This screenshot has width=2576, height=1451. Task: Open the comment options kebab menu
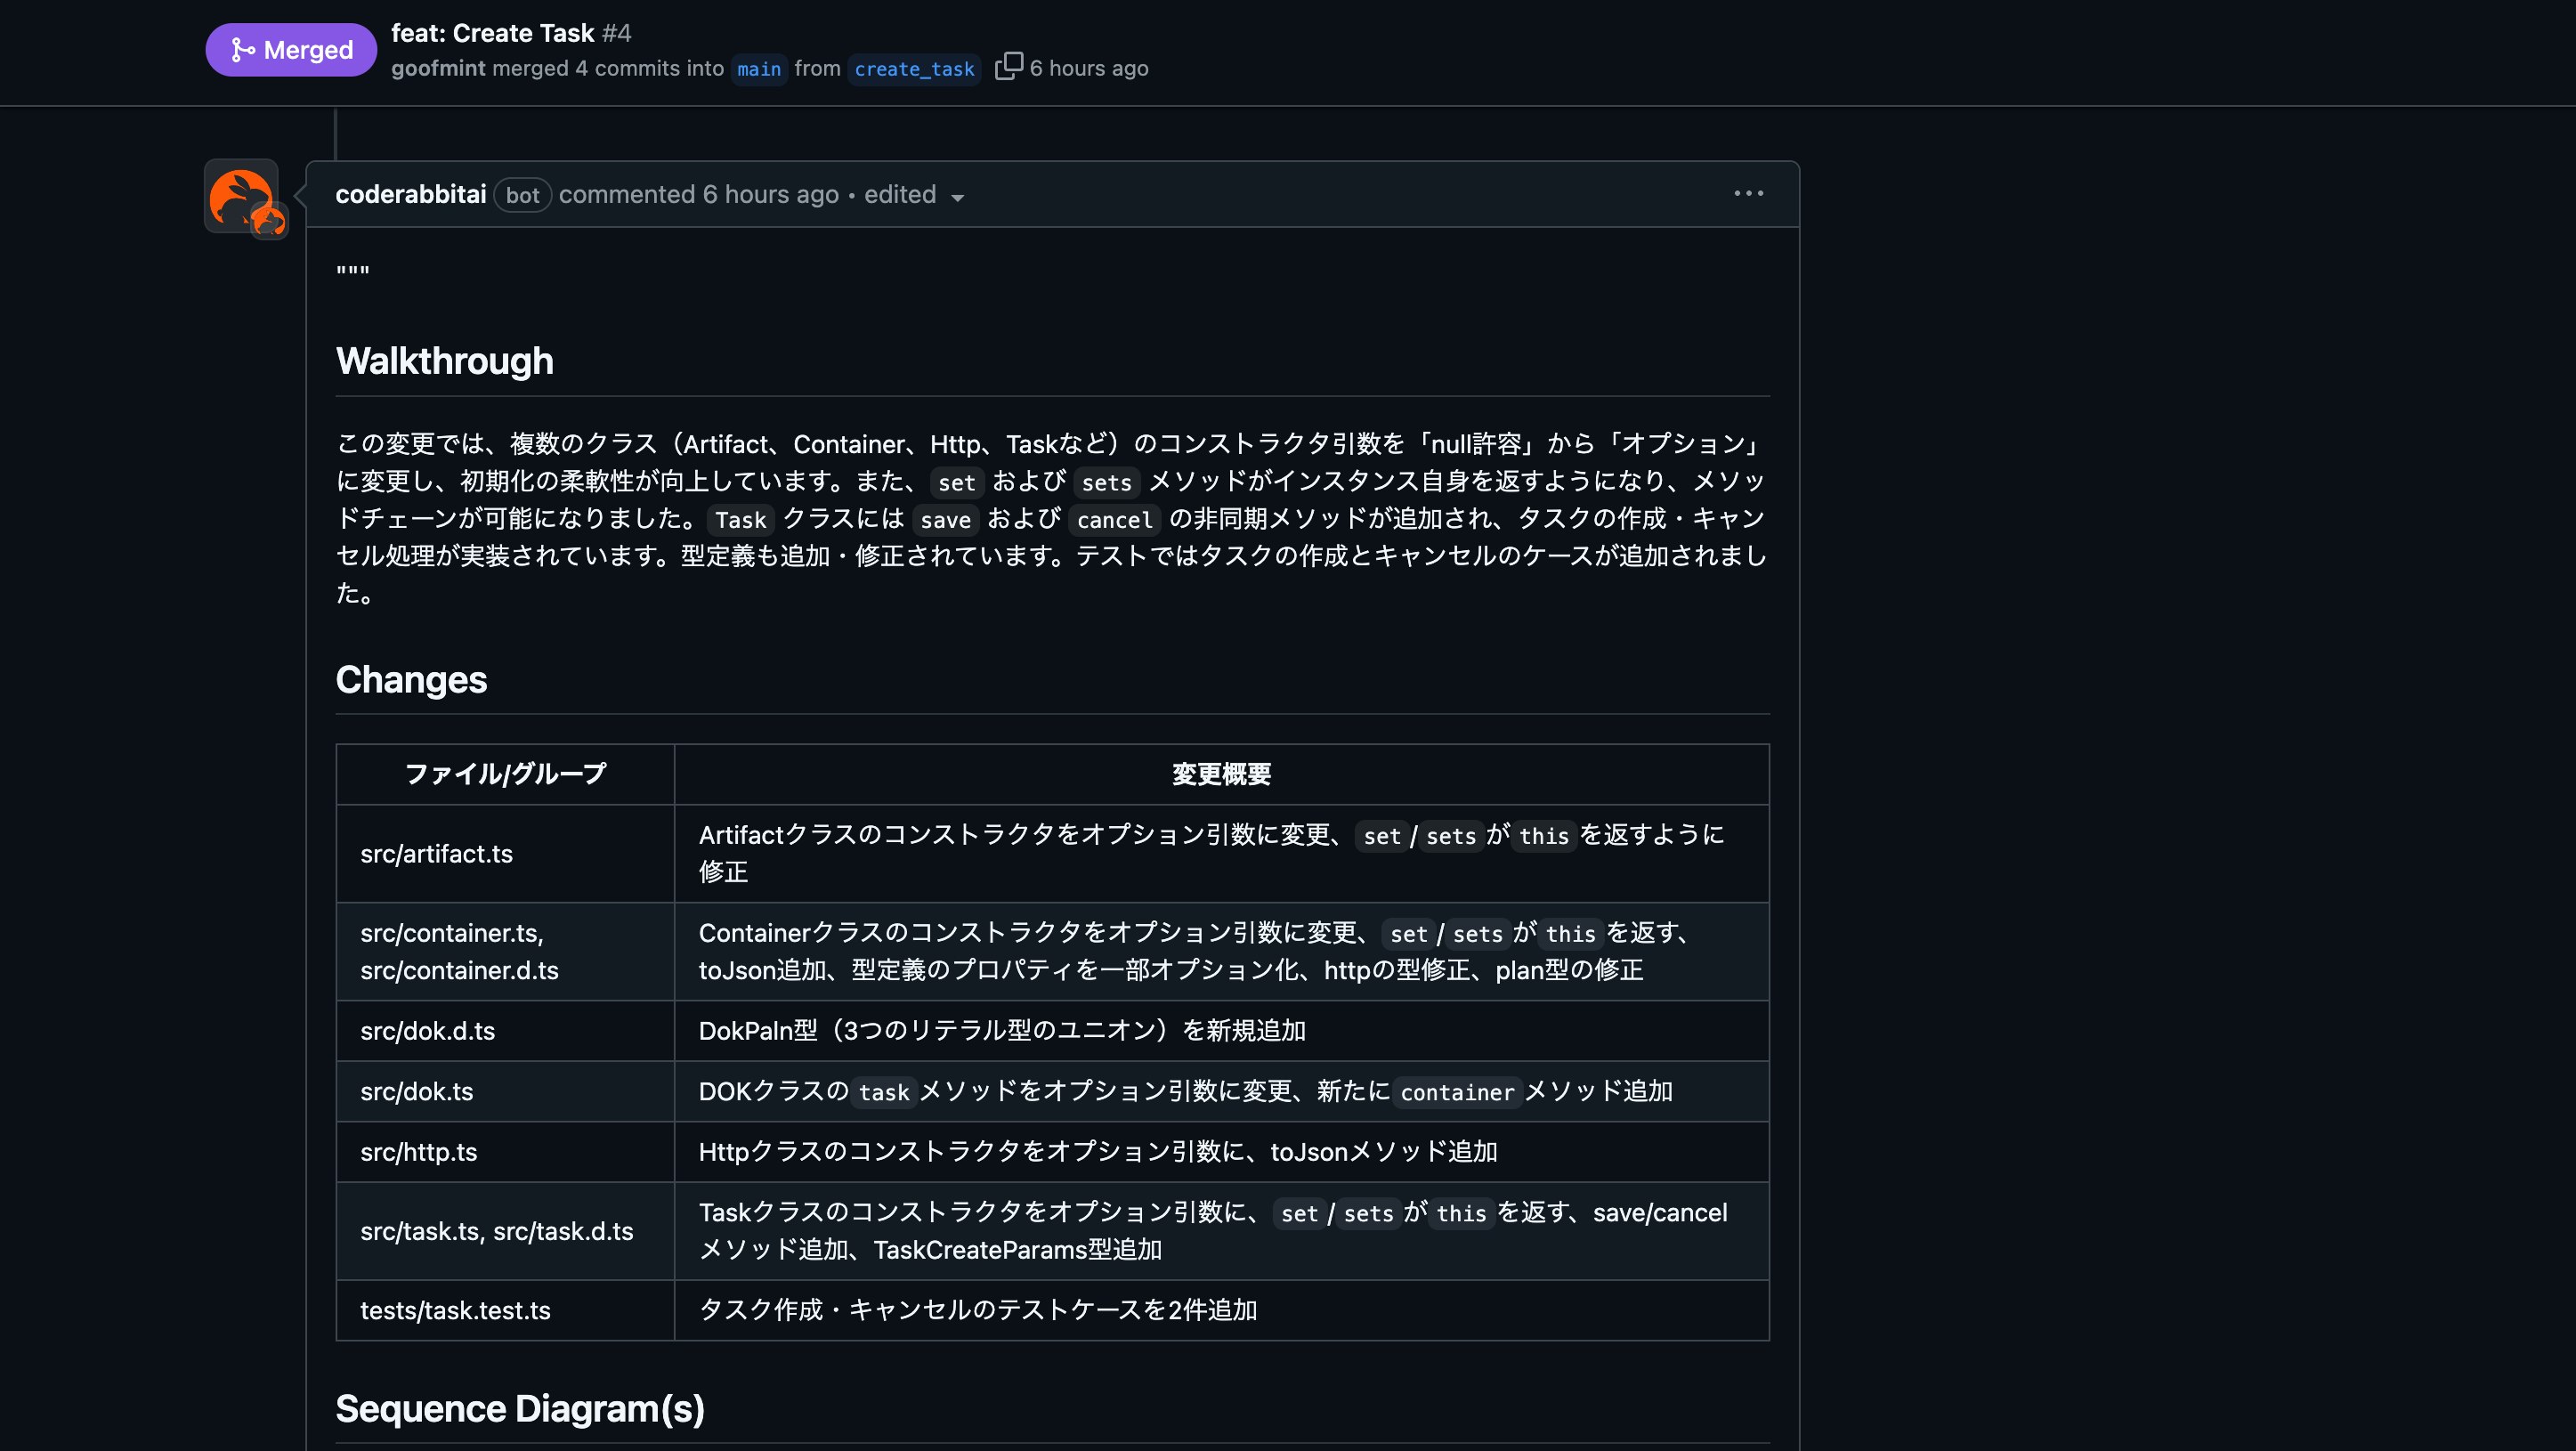coord(1747,193)
